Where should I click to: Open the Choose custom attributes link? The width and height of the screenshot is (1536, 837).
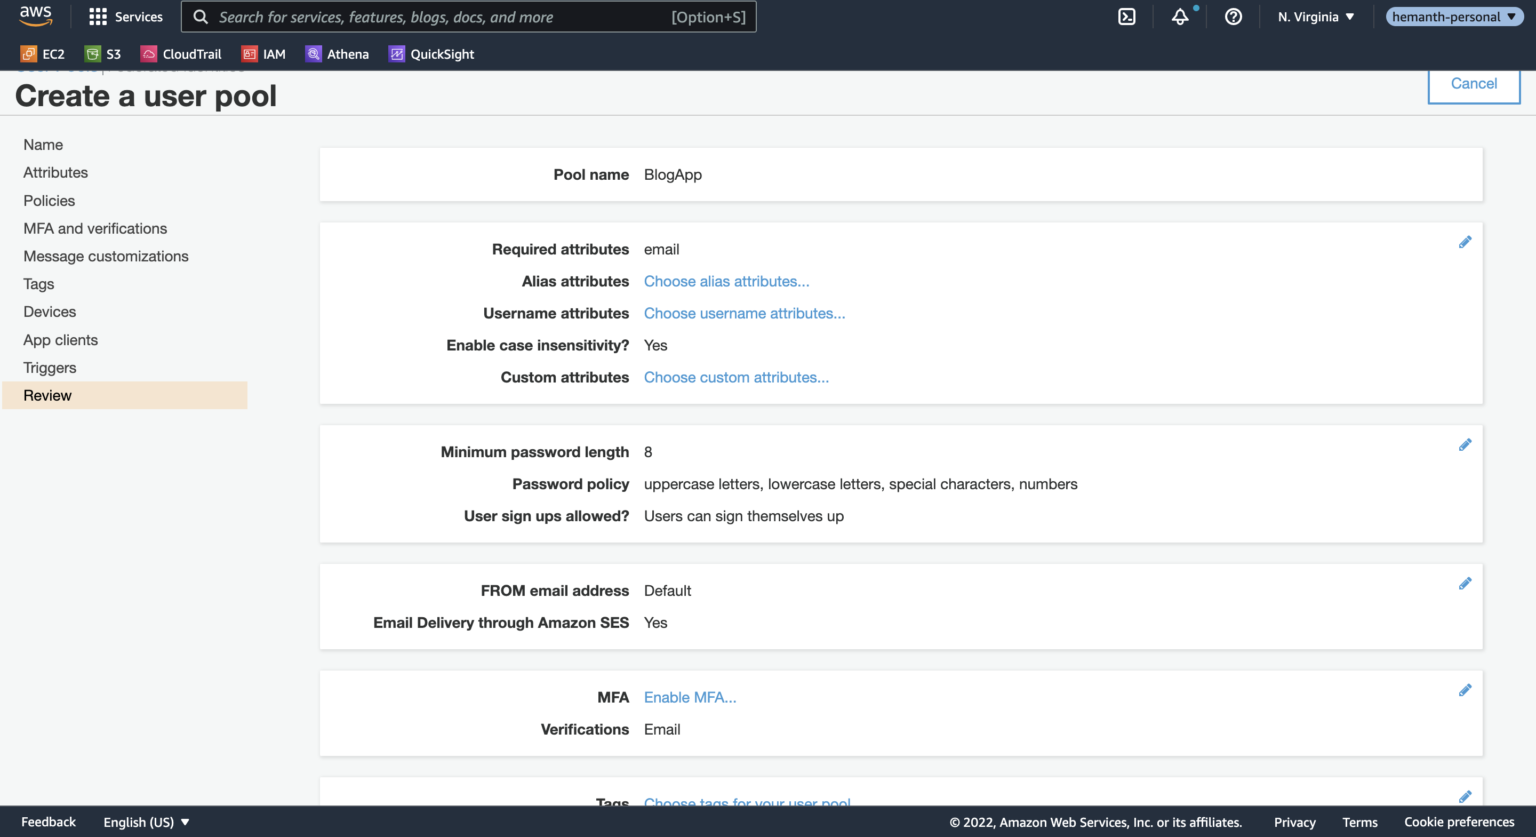736,377
